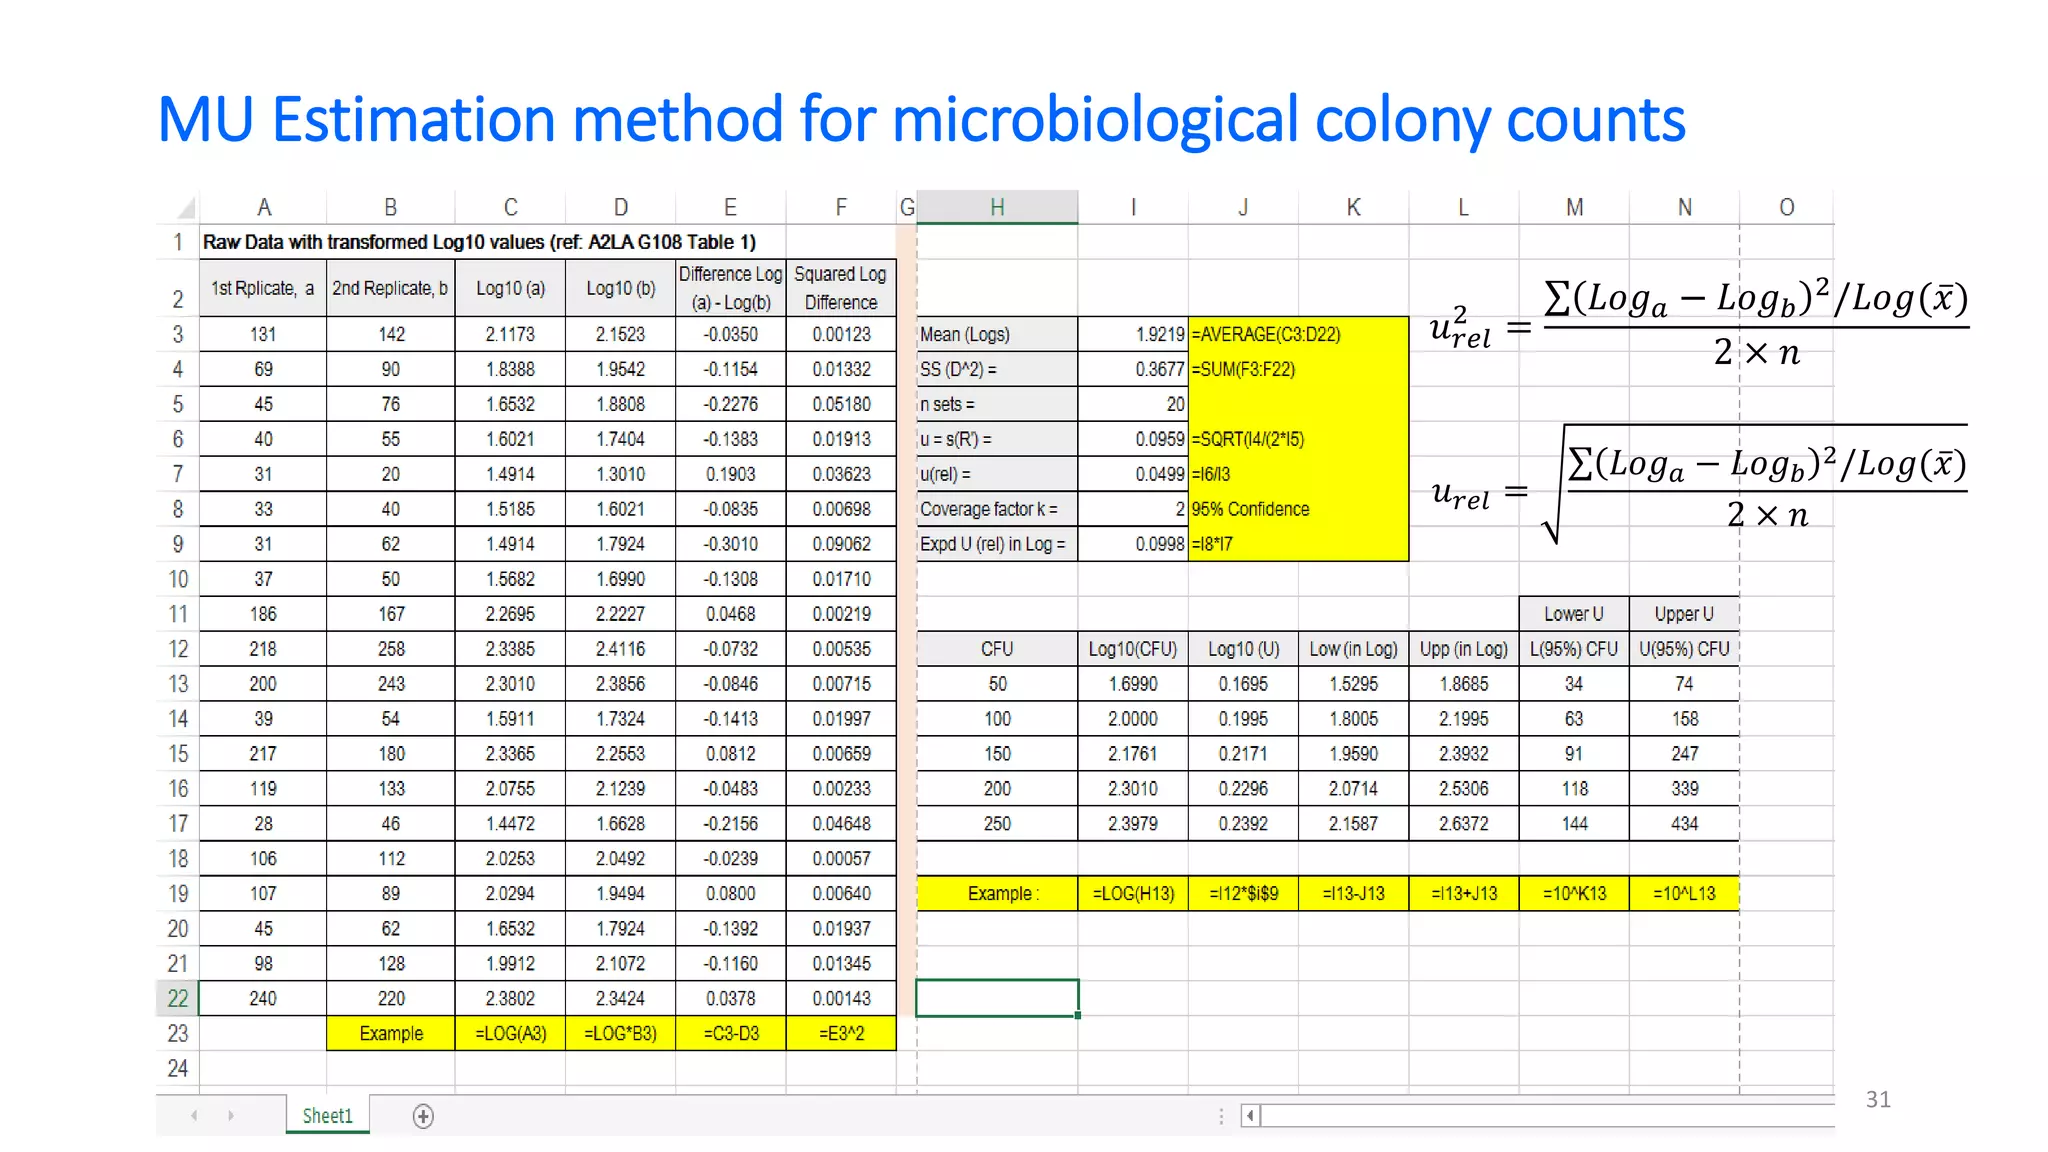Click the '=SQRT(I4/(2*I5)' formula cell

pyautogui.click(x=1298, y=439)
